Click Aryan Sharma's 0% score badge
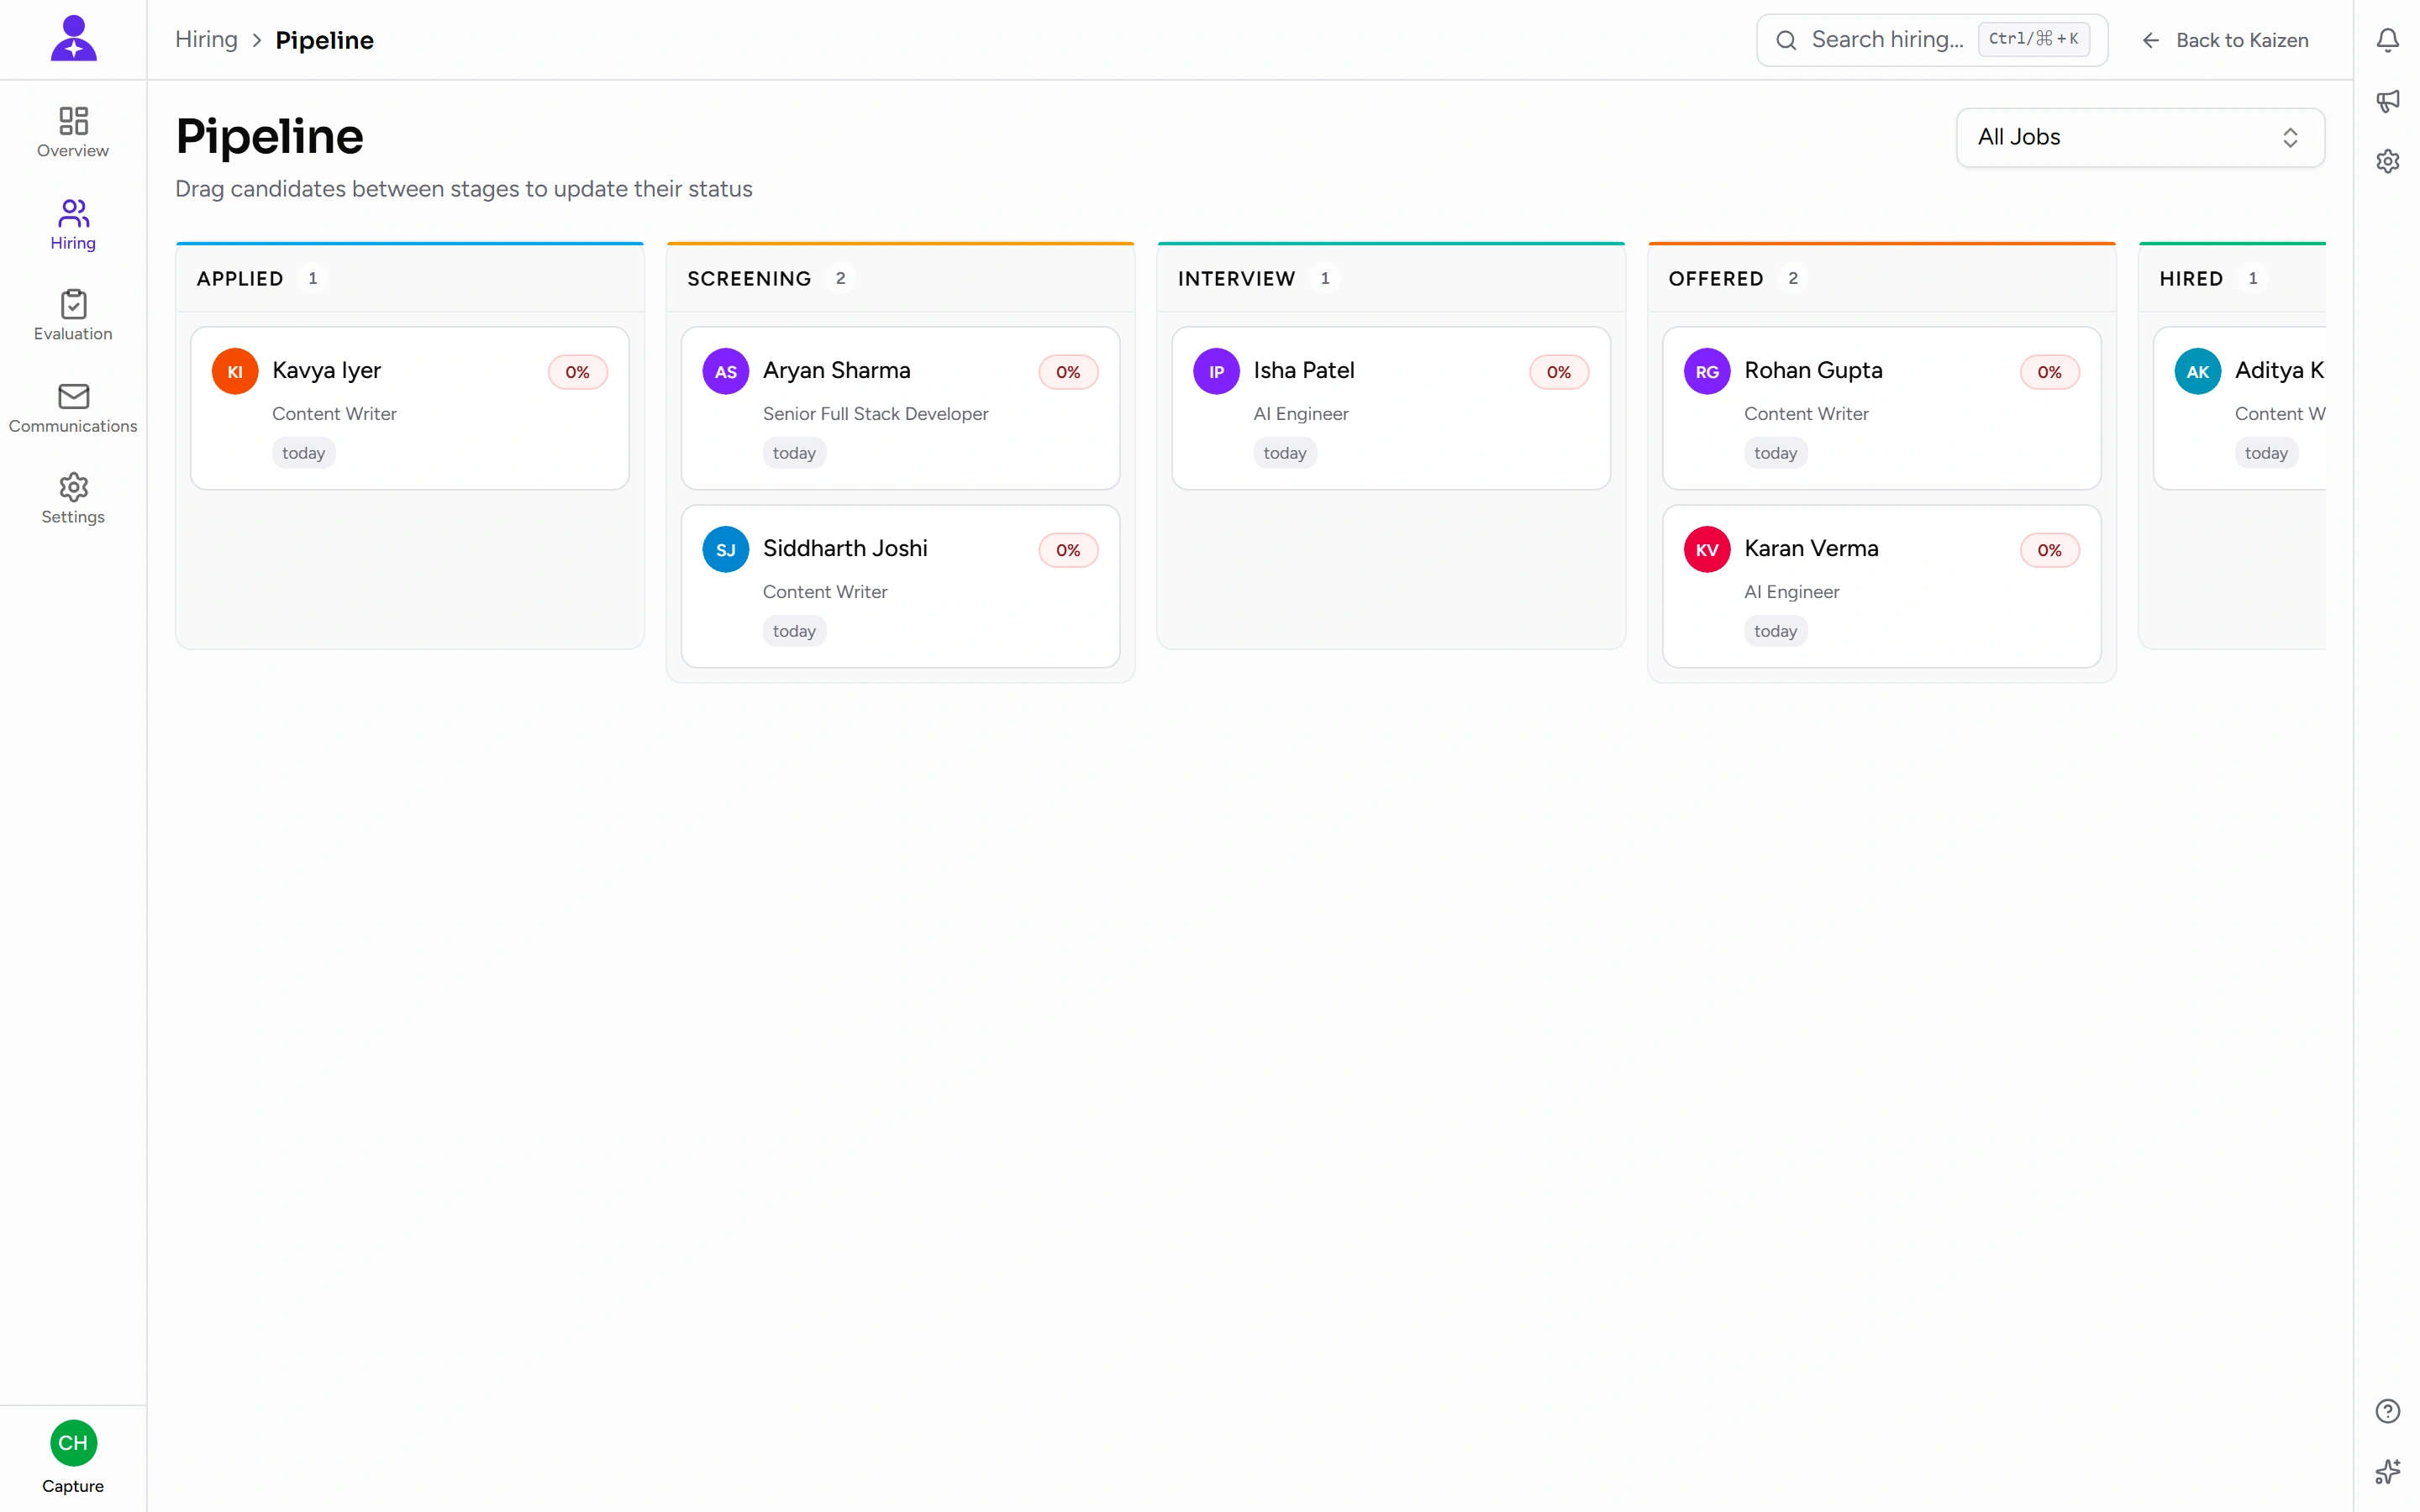2420x1512 pixels. click(x=1068, y=372)
